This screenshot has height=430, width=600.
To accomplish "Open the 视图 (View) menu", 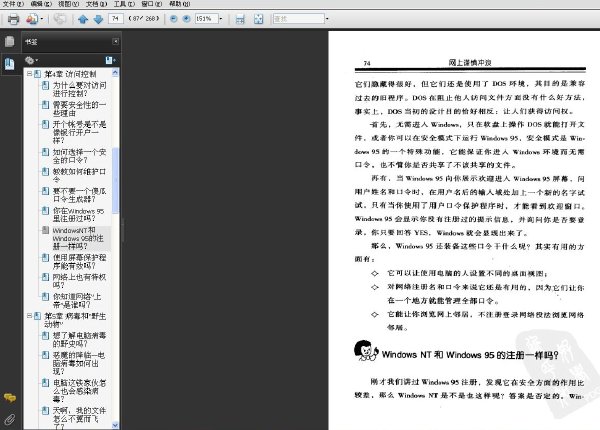I will (x=68, y=4).
